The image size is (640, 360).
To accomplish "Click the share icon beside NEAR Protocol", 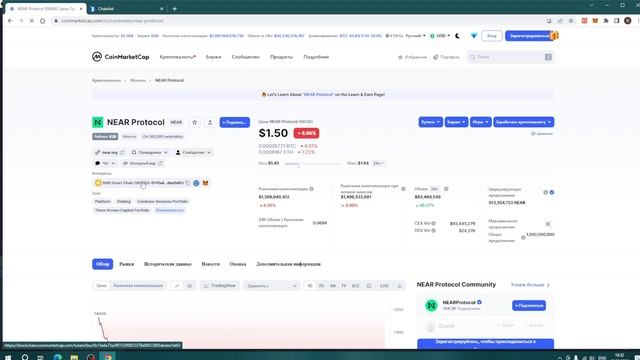I will tap(210, 122).
